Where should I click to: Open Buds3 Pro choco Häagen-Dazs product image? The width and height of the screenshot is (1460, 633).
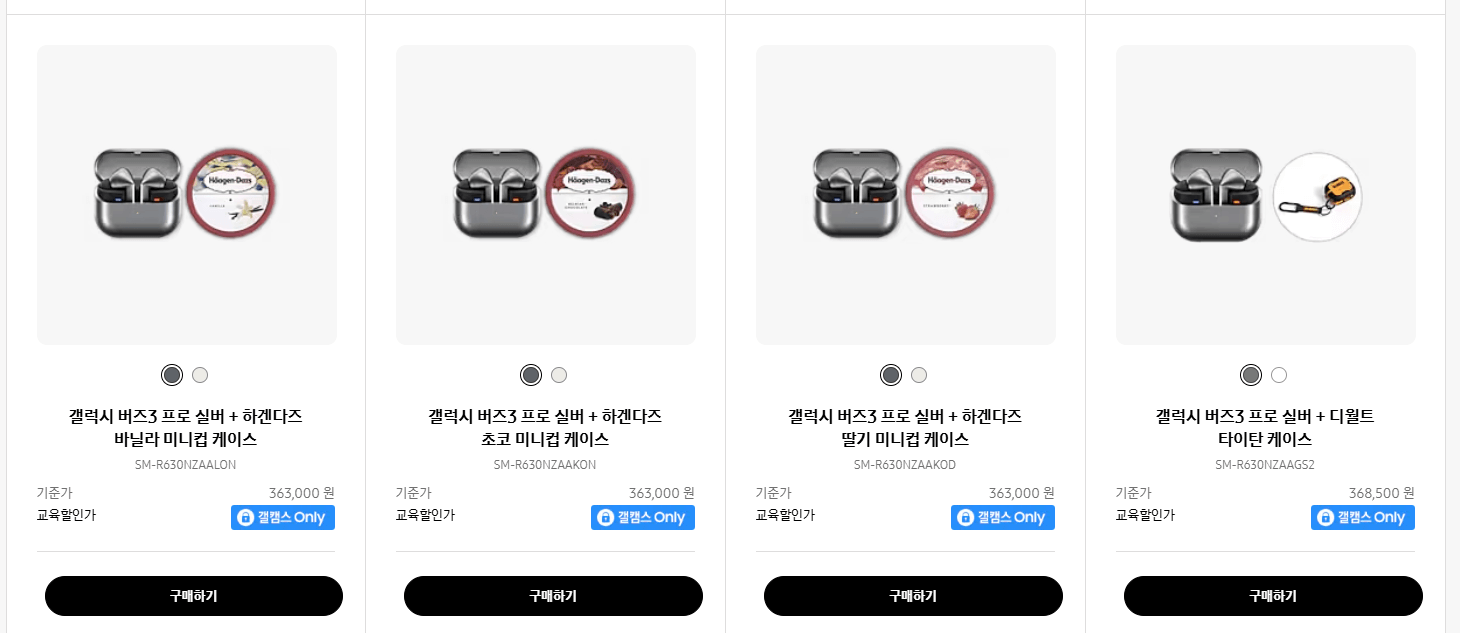point(546,195)
